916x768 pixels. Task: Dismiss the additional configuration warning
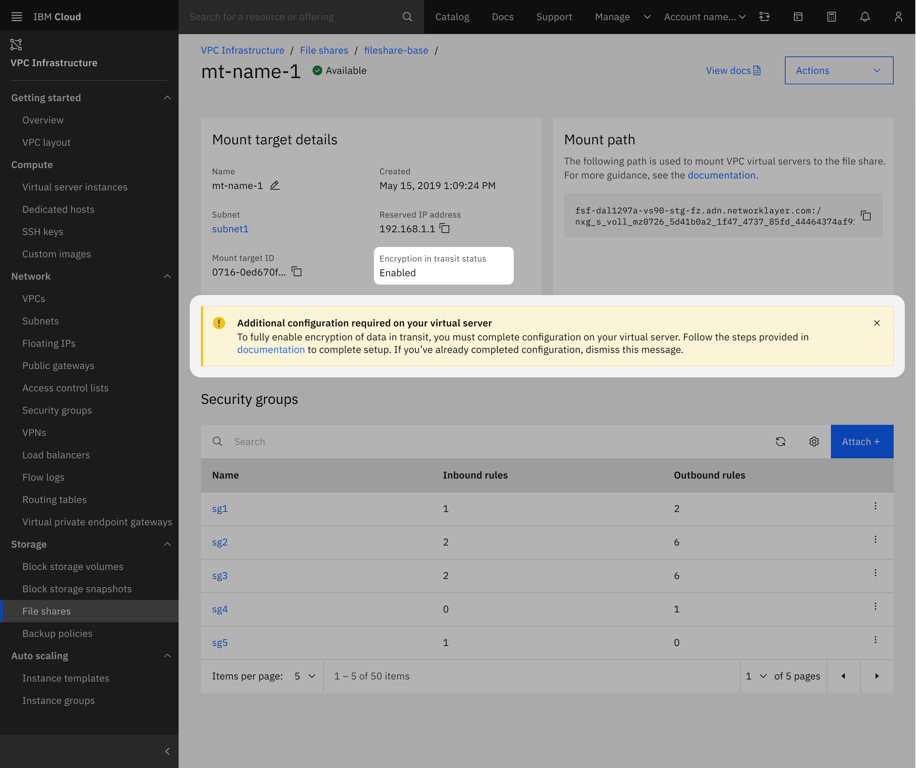(x=877, y=323)
